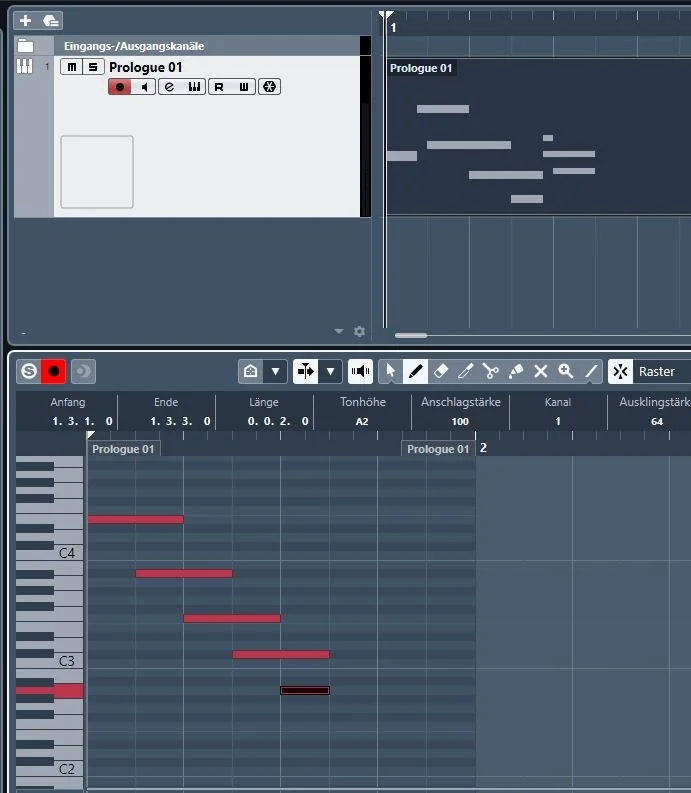Click bar 1 marker in project ruler
The image size is (691, 793).
[x=393, y=28]
